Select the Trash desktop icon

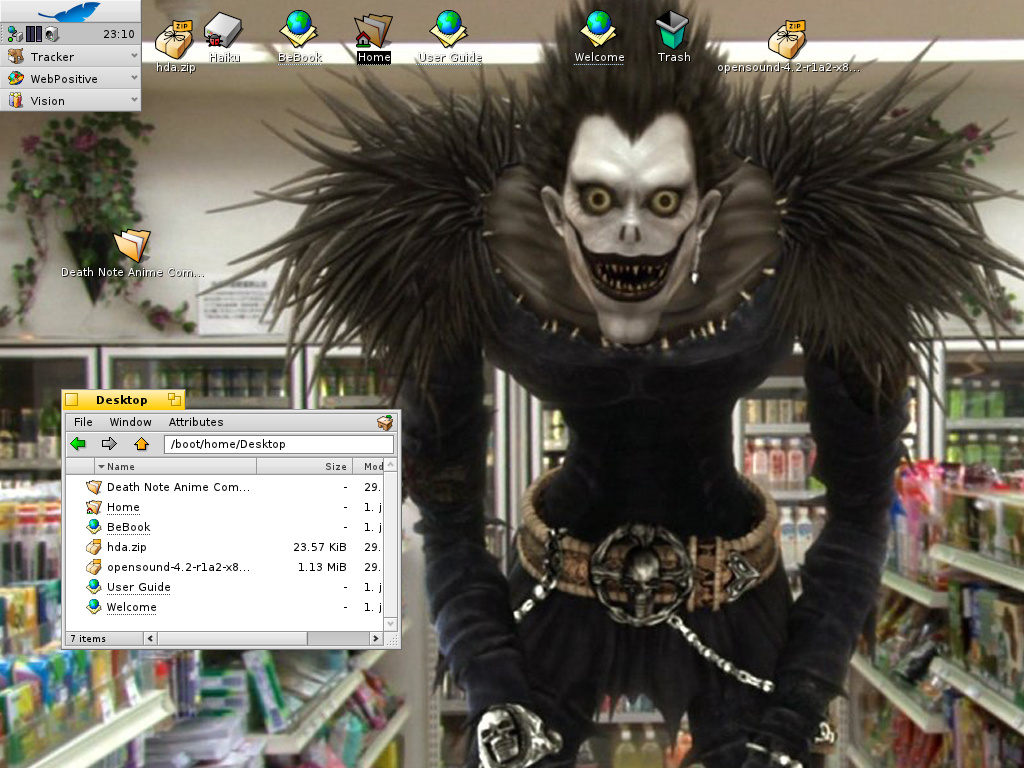pos(673,30)
